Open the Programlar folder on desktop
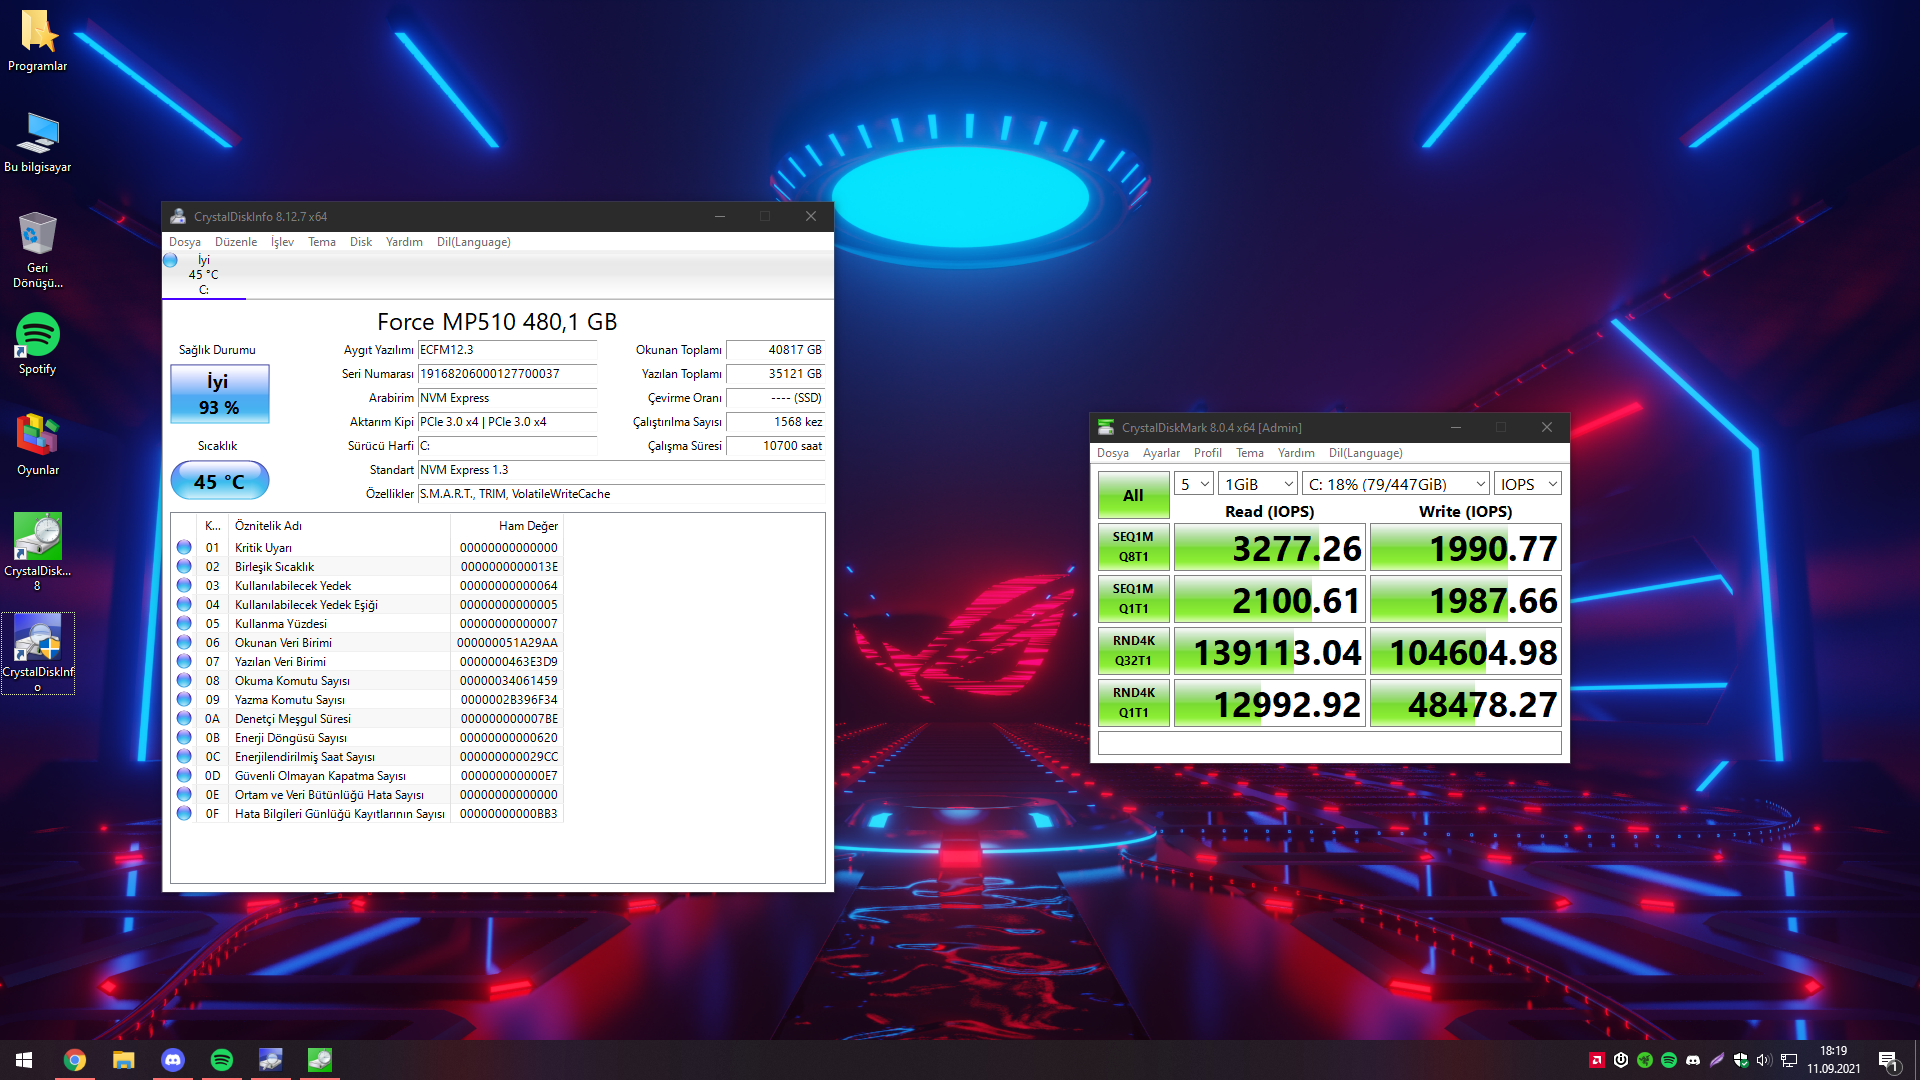The image size is (1920, 1080). pos(38,41)
